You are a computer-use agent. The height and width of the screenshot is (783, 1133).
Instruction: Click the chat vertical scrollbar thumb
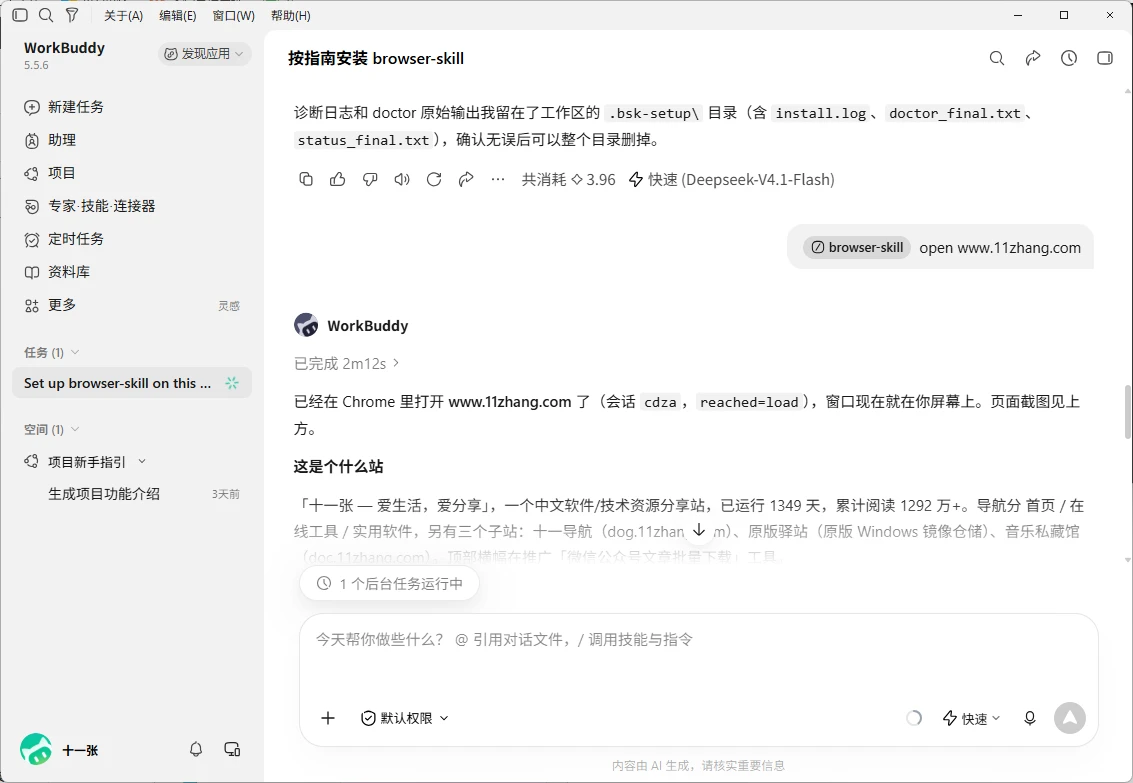coord(1127,412)
